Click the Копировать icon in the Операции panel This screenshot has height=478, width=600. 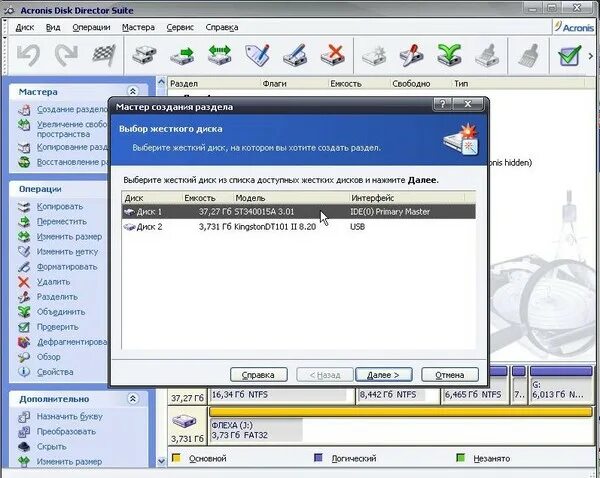24,207
